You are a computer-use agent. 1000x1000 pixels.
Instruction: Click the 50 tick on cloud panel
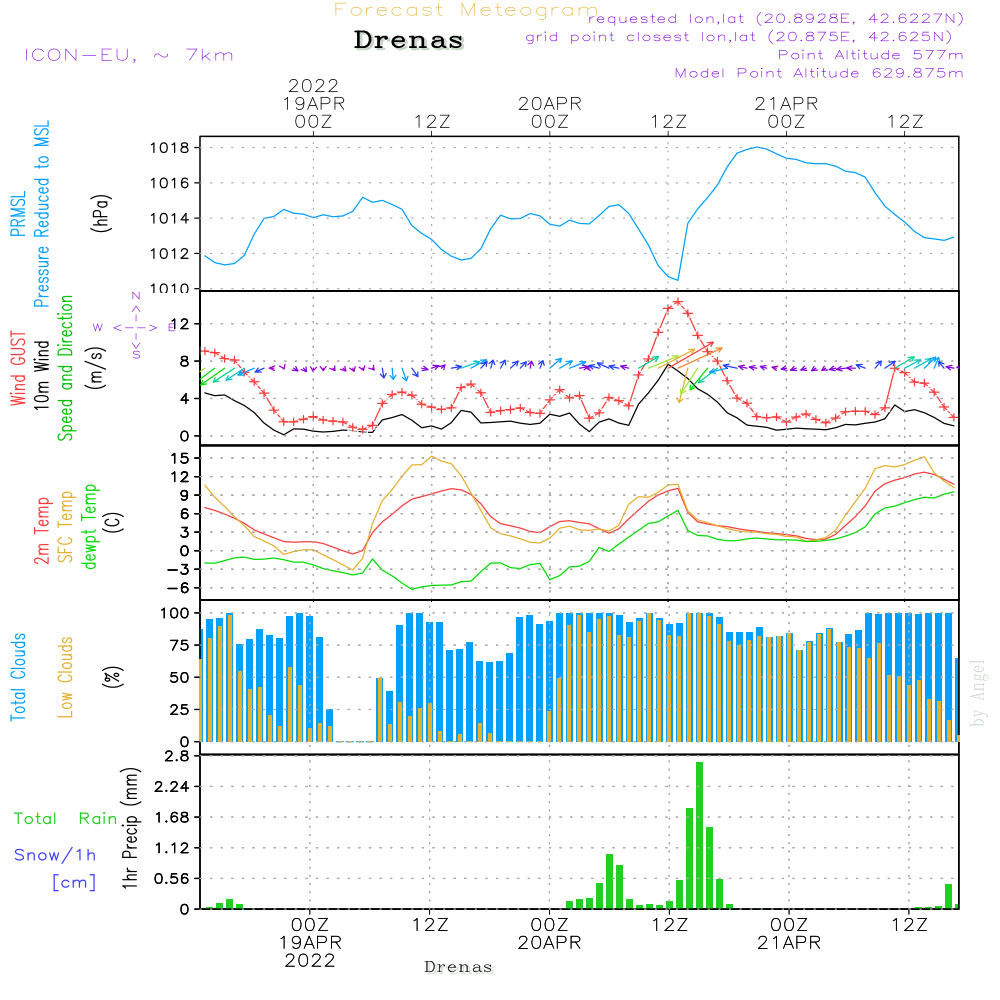click(180, 677)
